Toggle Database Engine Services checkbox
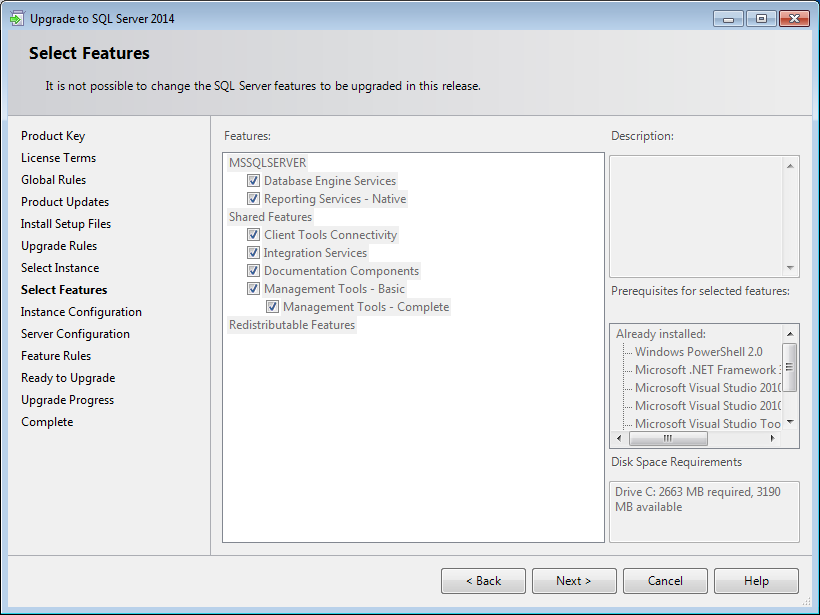The image size is (820, 615). [x=253, y=181]
